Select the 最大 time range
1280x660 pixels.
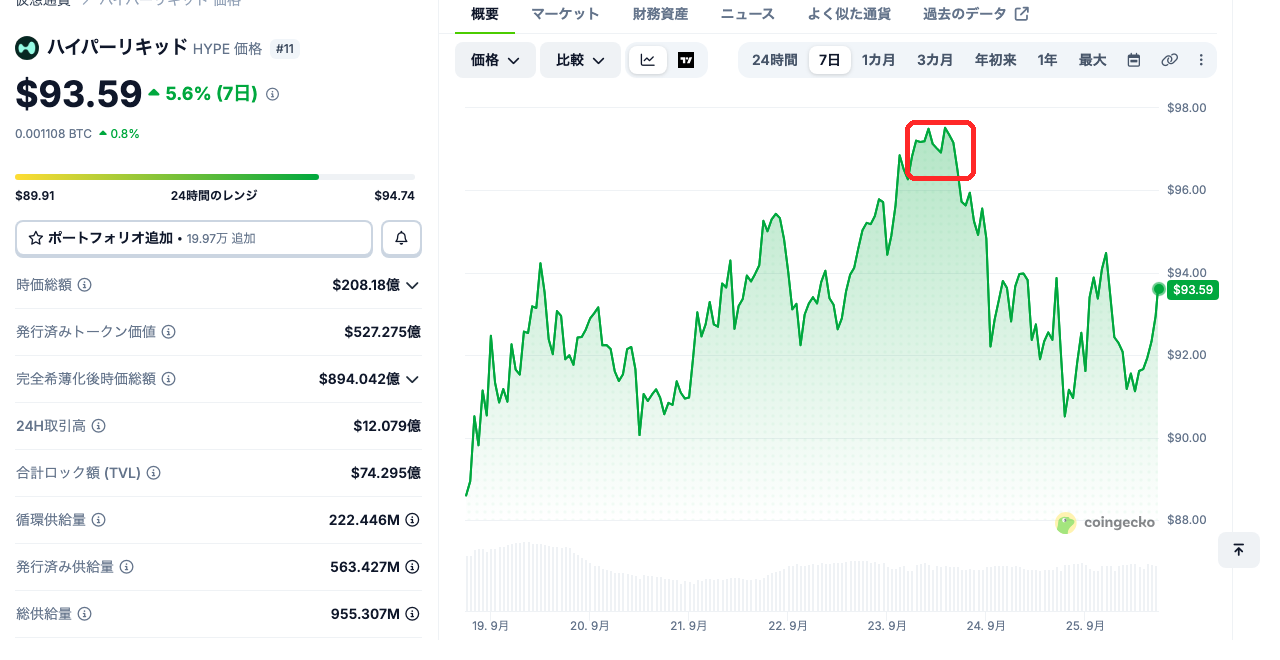point(1092,60)
